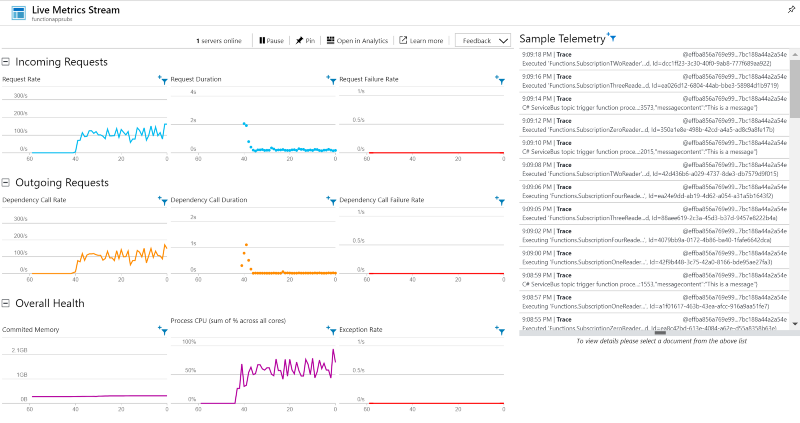Click the Pin toolbar button

point(305,40)
